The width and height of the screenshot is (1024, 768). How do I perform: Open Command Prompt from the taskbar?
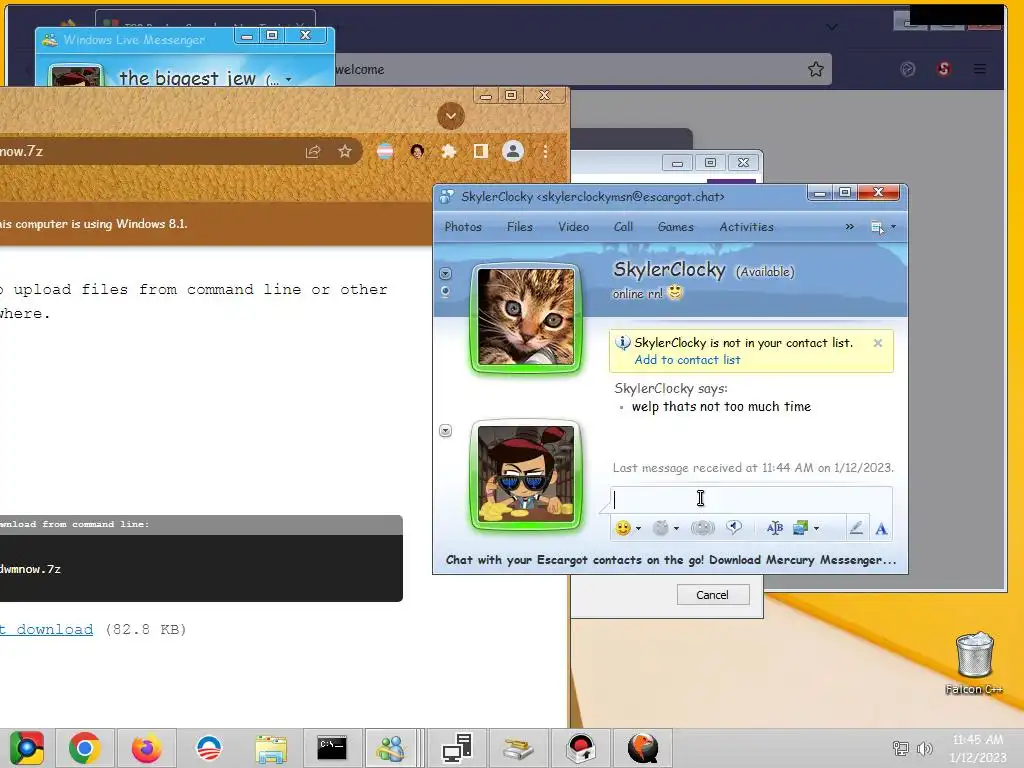(x=332, y=748)
